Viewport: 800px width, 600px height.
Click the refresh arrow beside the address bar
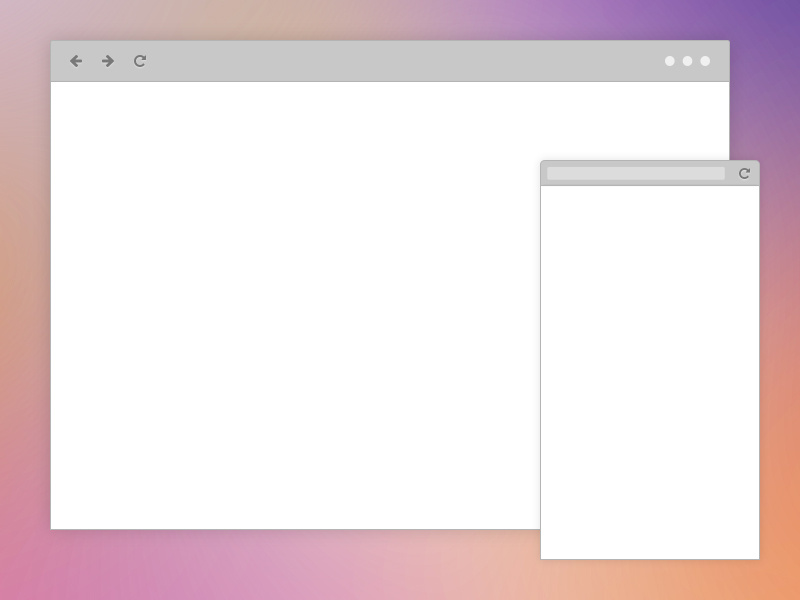746,173
